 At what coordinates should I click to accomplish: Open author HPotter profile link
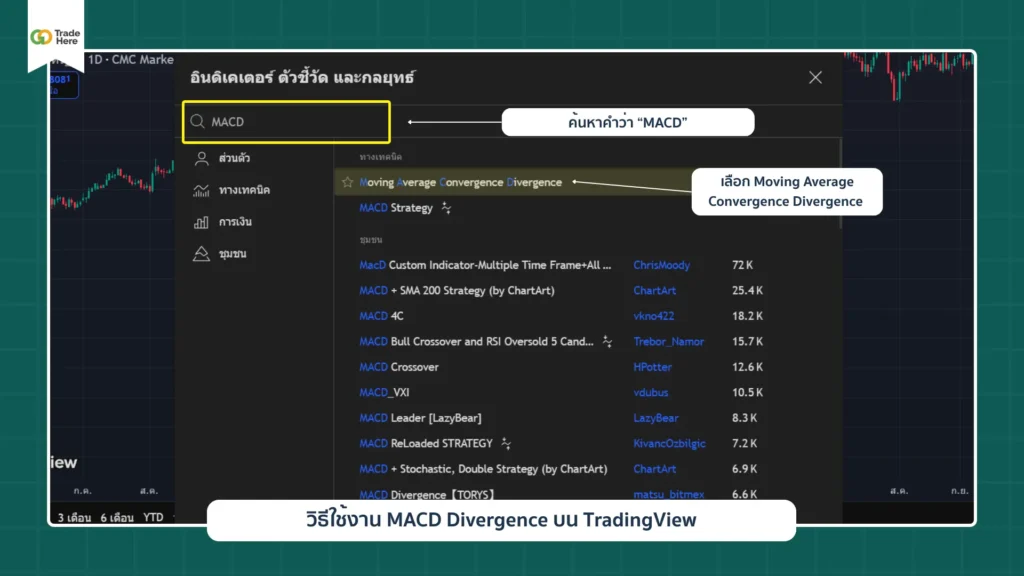[652, 367]
